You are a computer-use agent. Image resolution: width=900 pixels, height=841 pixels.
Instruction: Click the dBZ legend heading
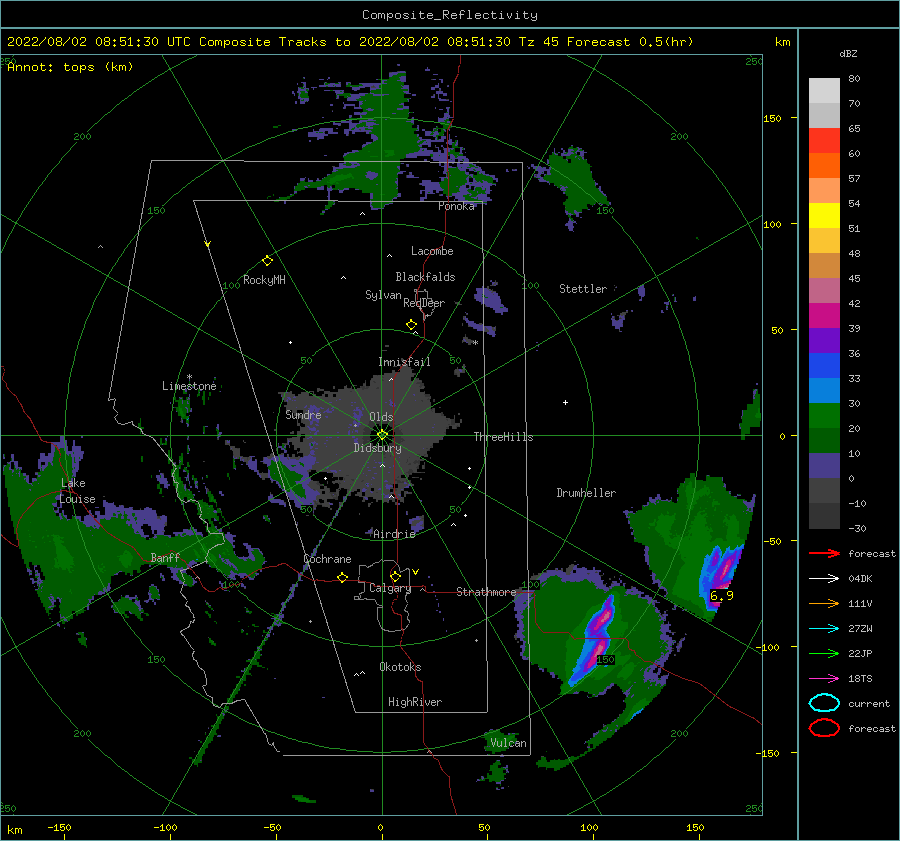(848, 54)
